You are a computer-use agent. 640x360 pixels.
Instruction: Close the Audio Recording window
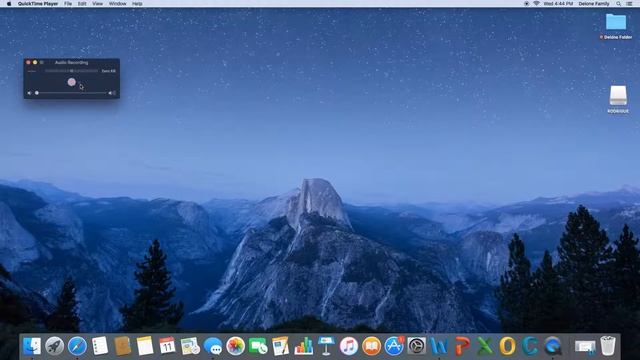tap(28, 62)
